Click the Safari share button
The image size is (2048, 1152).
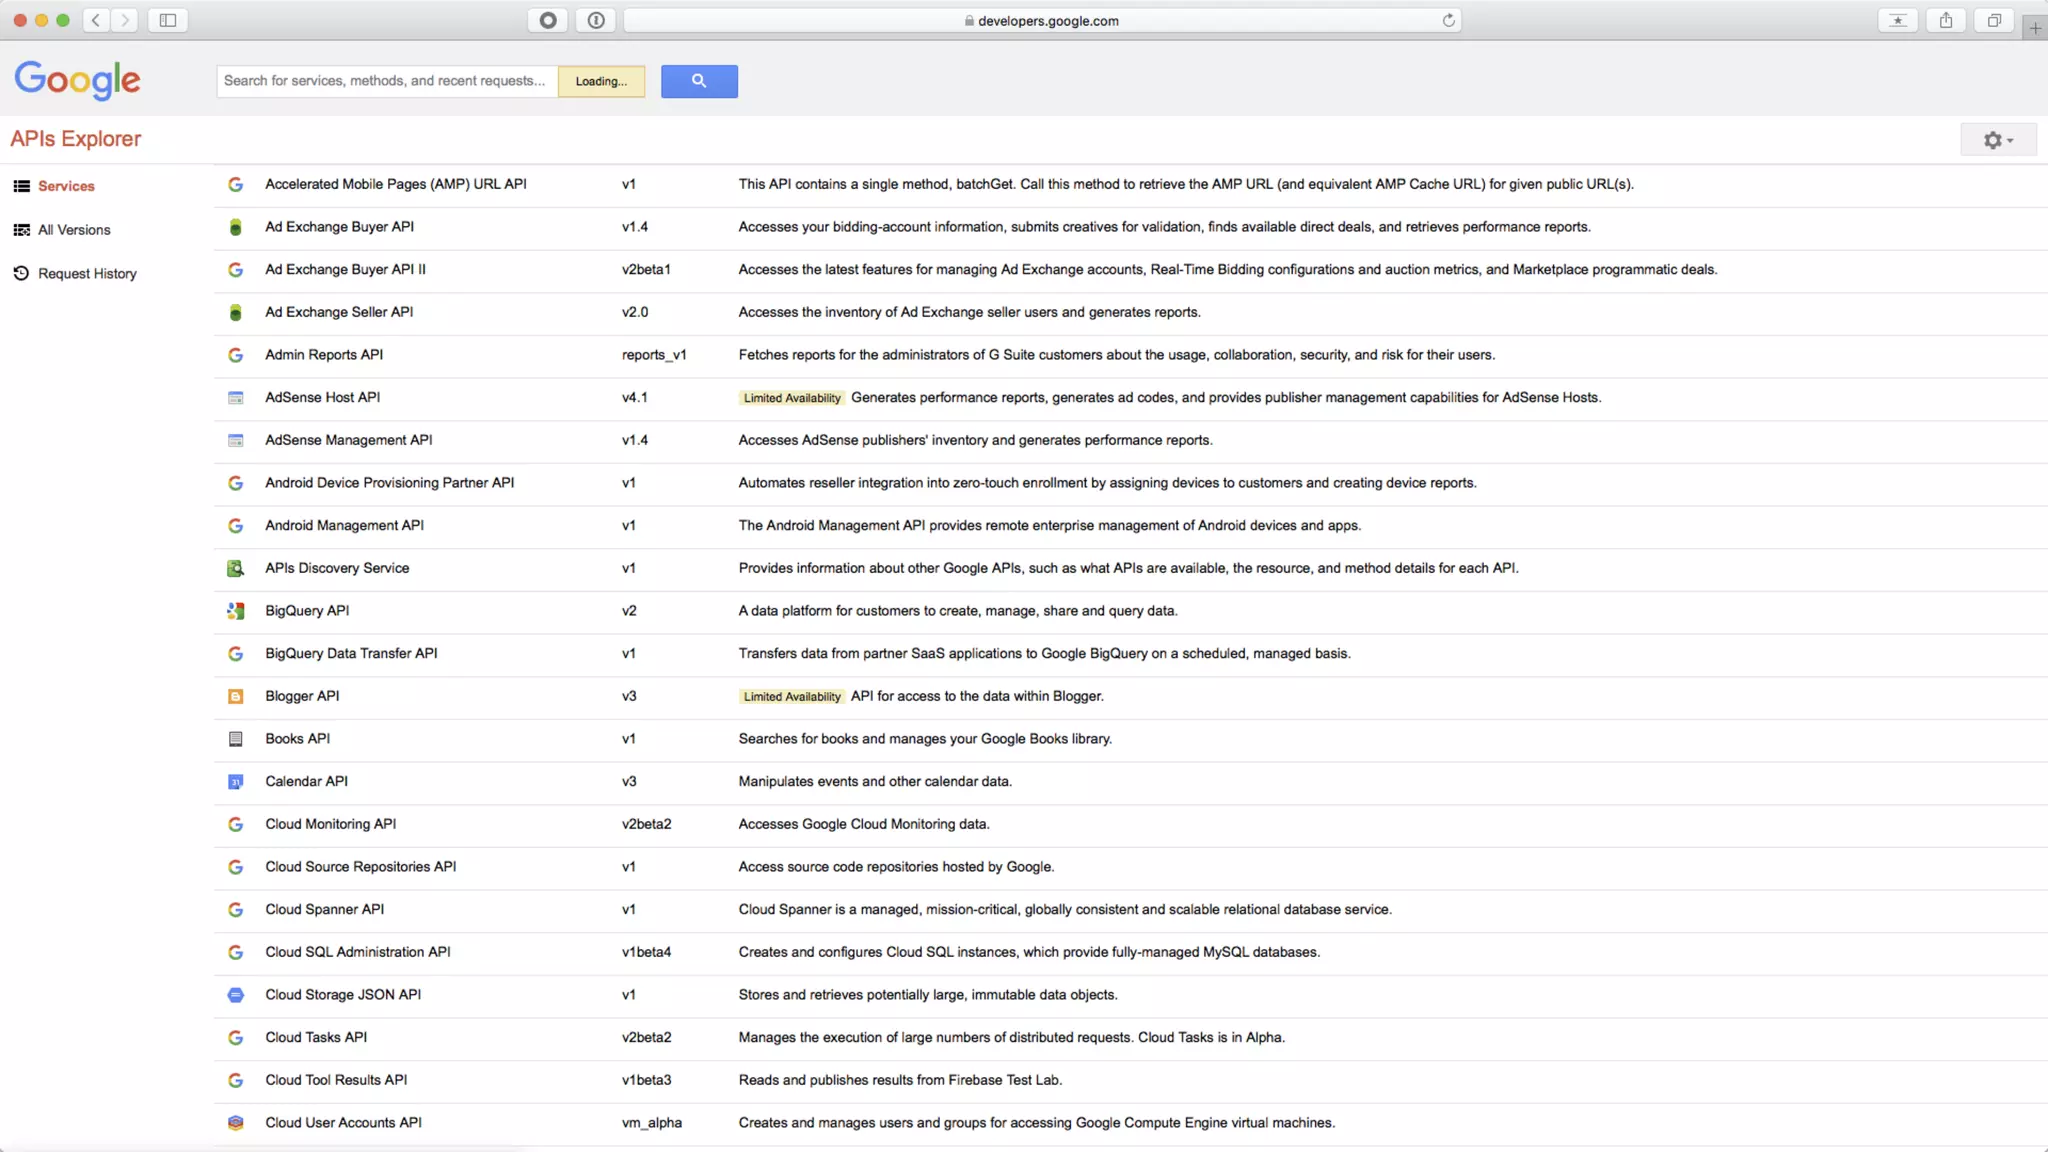coord(1945,20)
